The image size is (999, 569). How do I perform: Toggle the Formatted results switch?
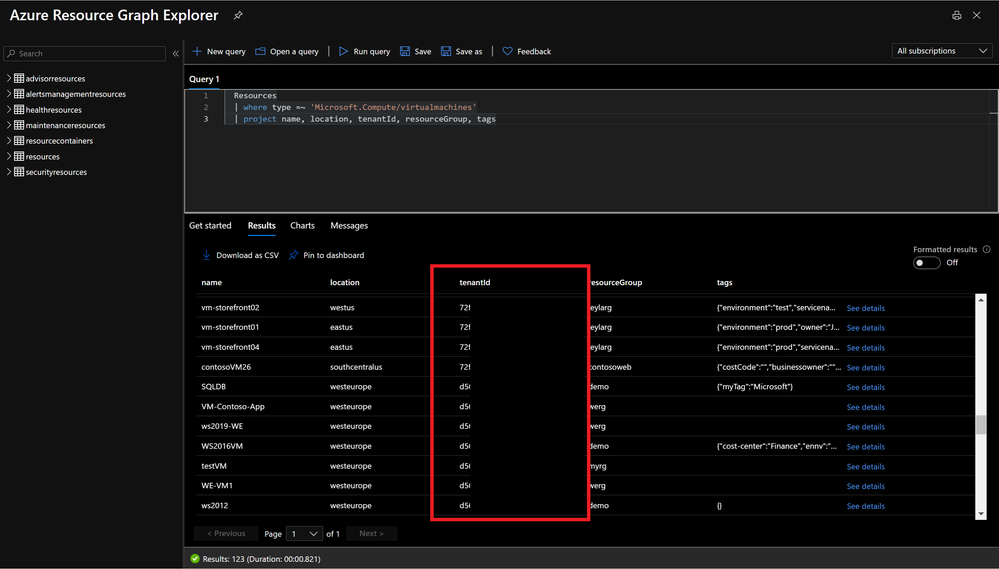click(x=926, y=263)
